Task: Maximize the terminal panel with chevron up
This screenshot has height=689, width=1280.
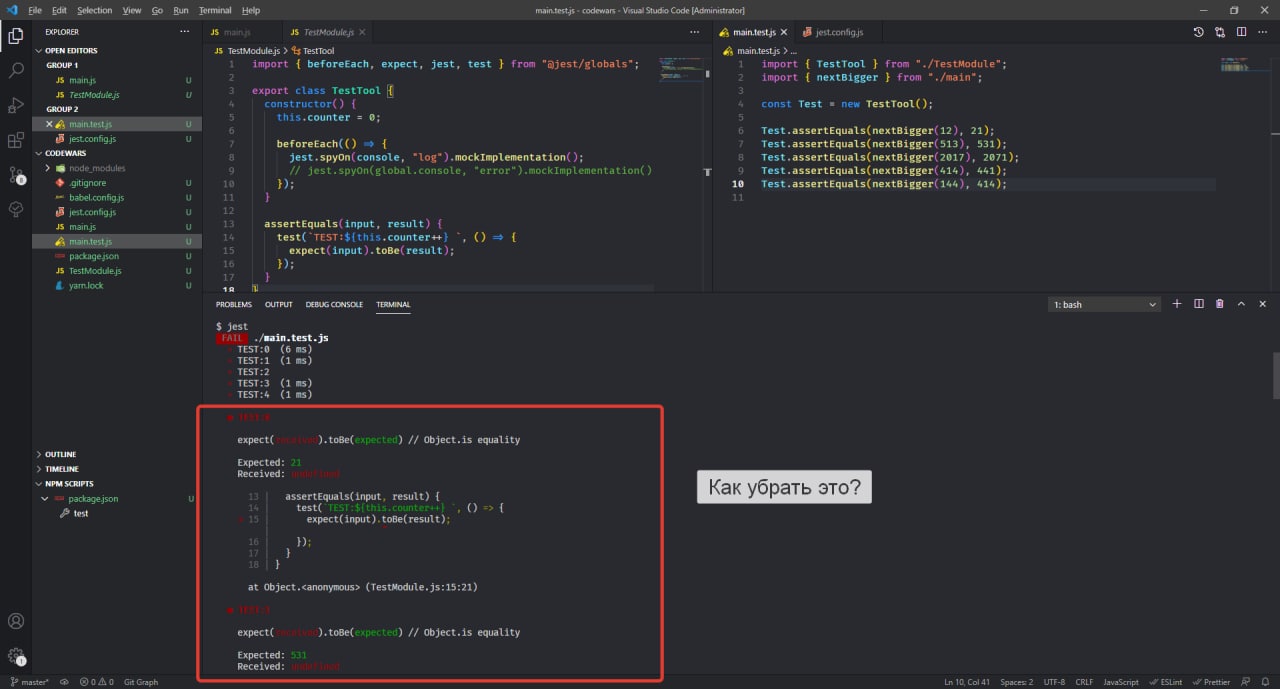Action: click(x=1241, y=304)
